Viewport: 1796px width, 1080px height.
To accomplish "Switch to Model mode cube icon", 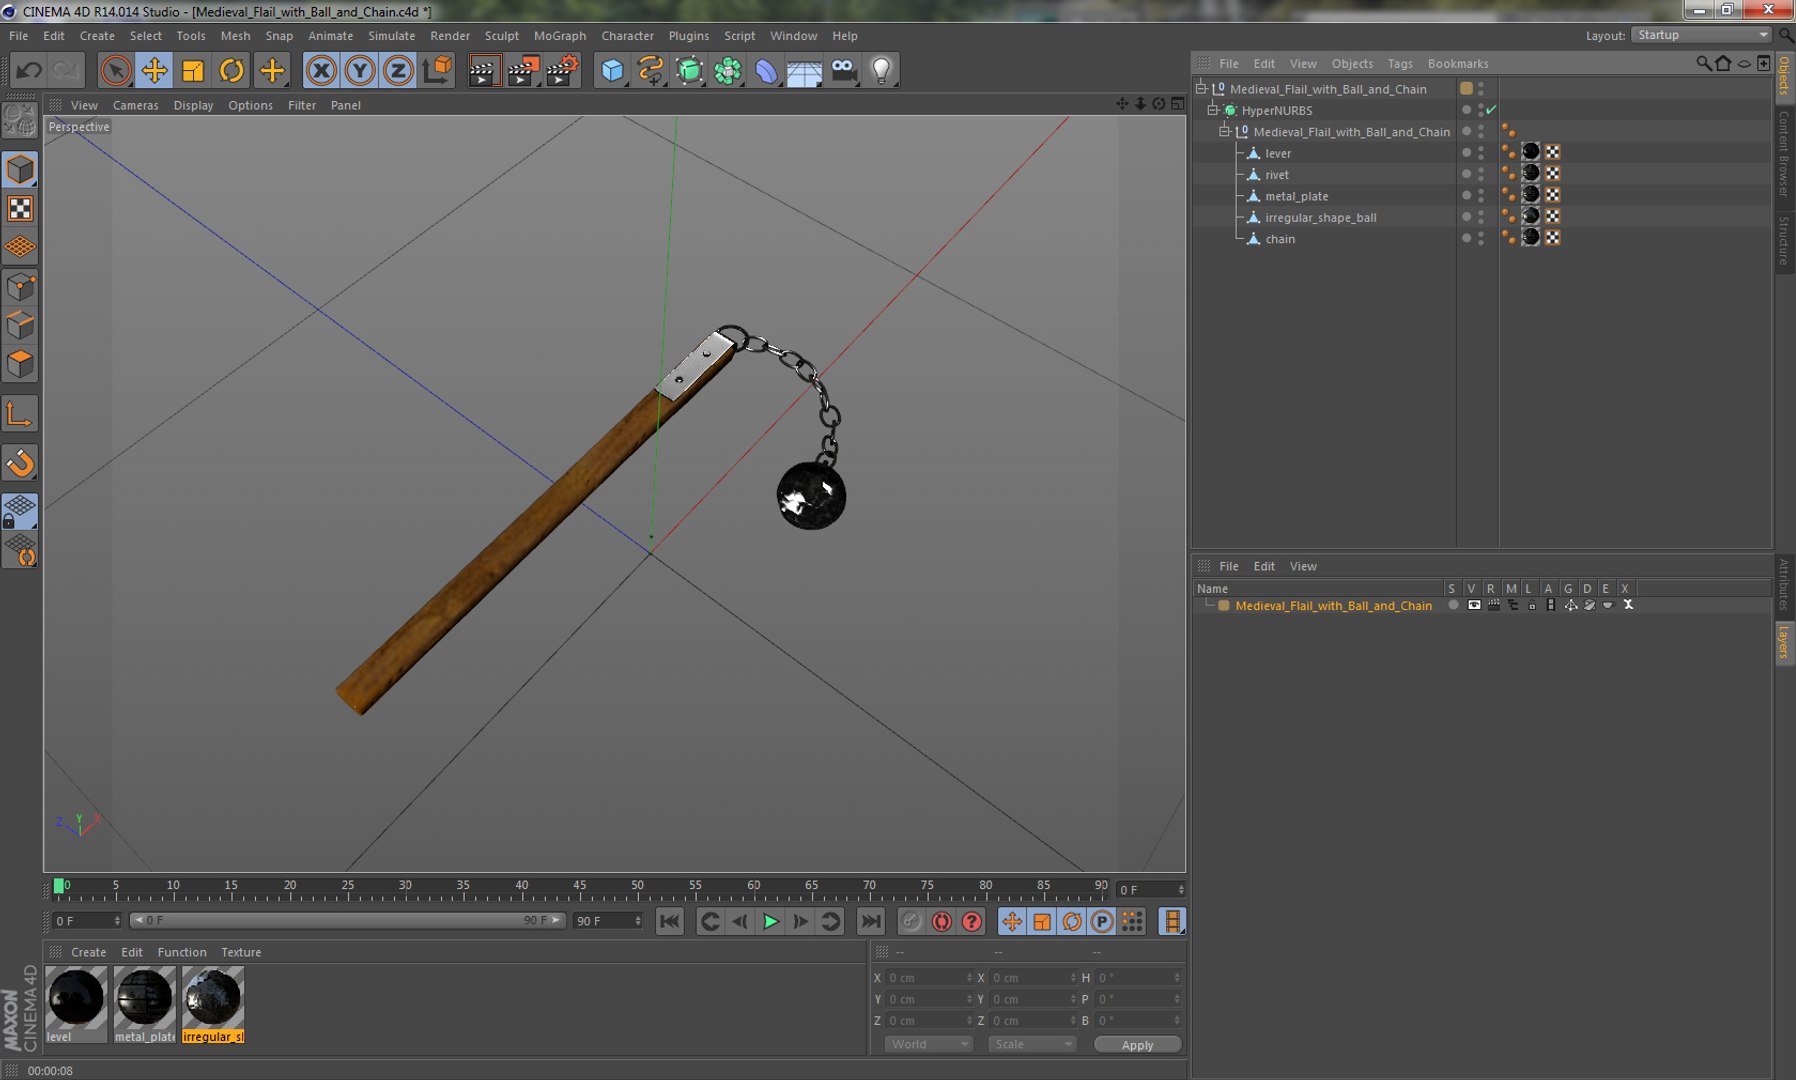I will (x=20, y=170).
